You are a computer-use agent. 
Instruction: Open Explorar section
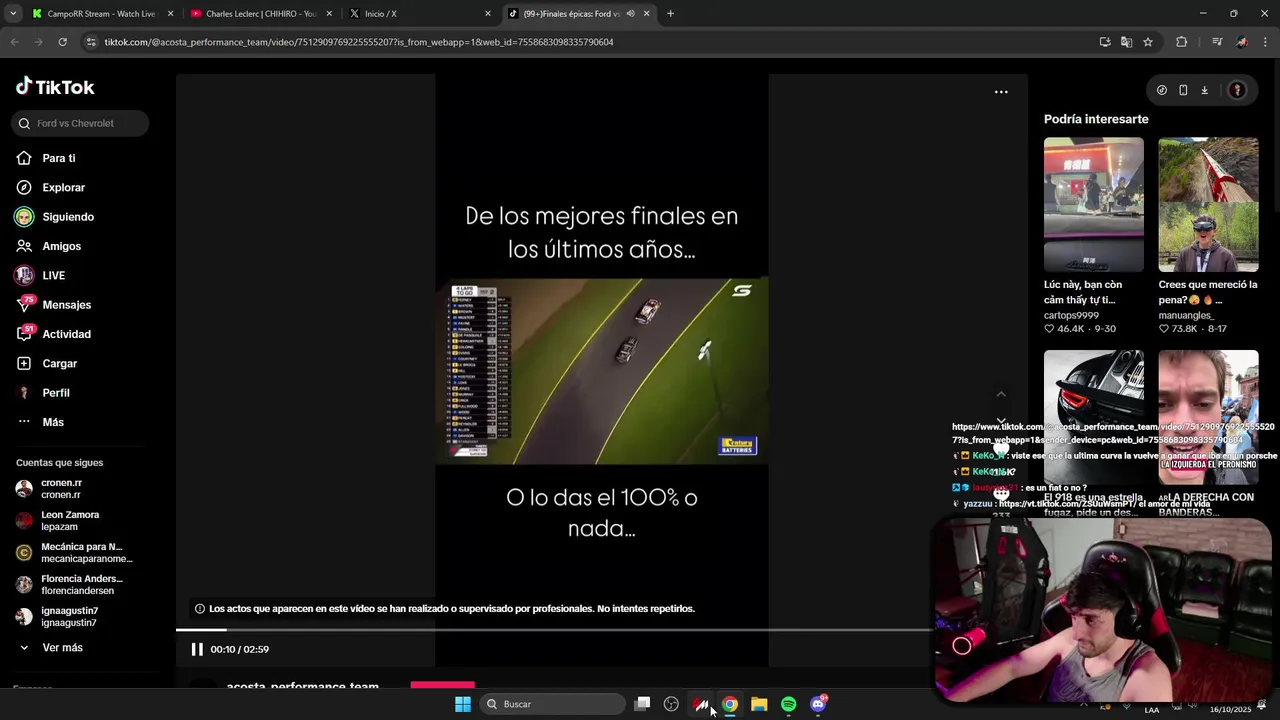[51, 187]
